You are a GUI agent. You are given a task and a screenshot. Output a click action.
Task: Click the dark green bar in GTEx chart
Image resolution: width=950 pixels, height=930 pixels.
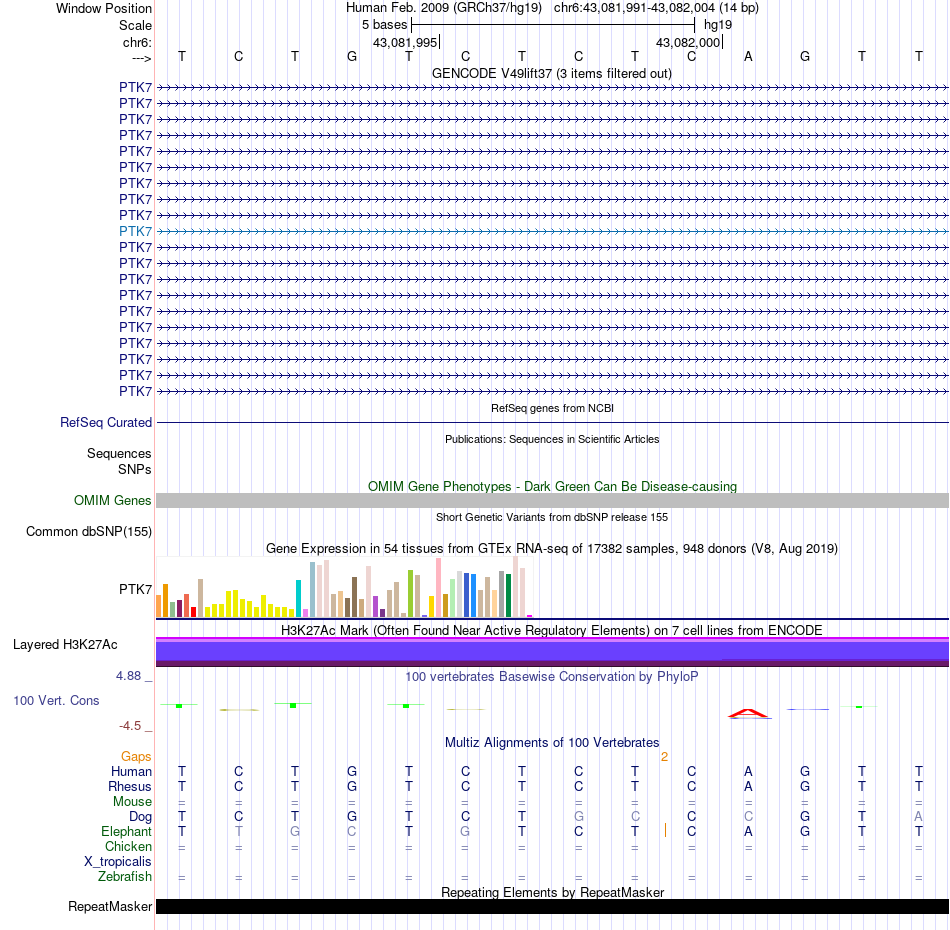point(508,596)
